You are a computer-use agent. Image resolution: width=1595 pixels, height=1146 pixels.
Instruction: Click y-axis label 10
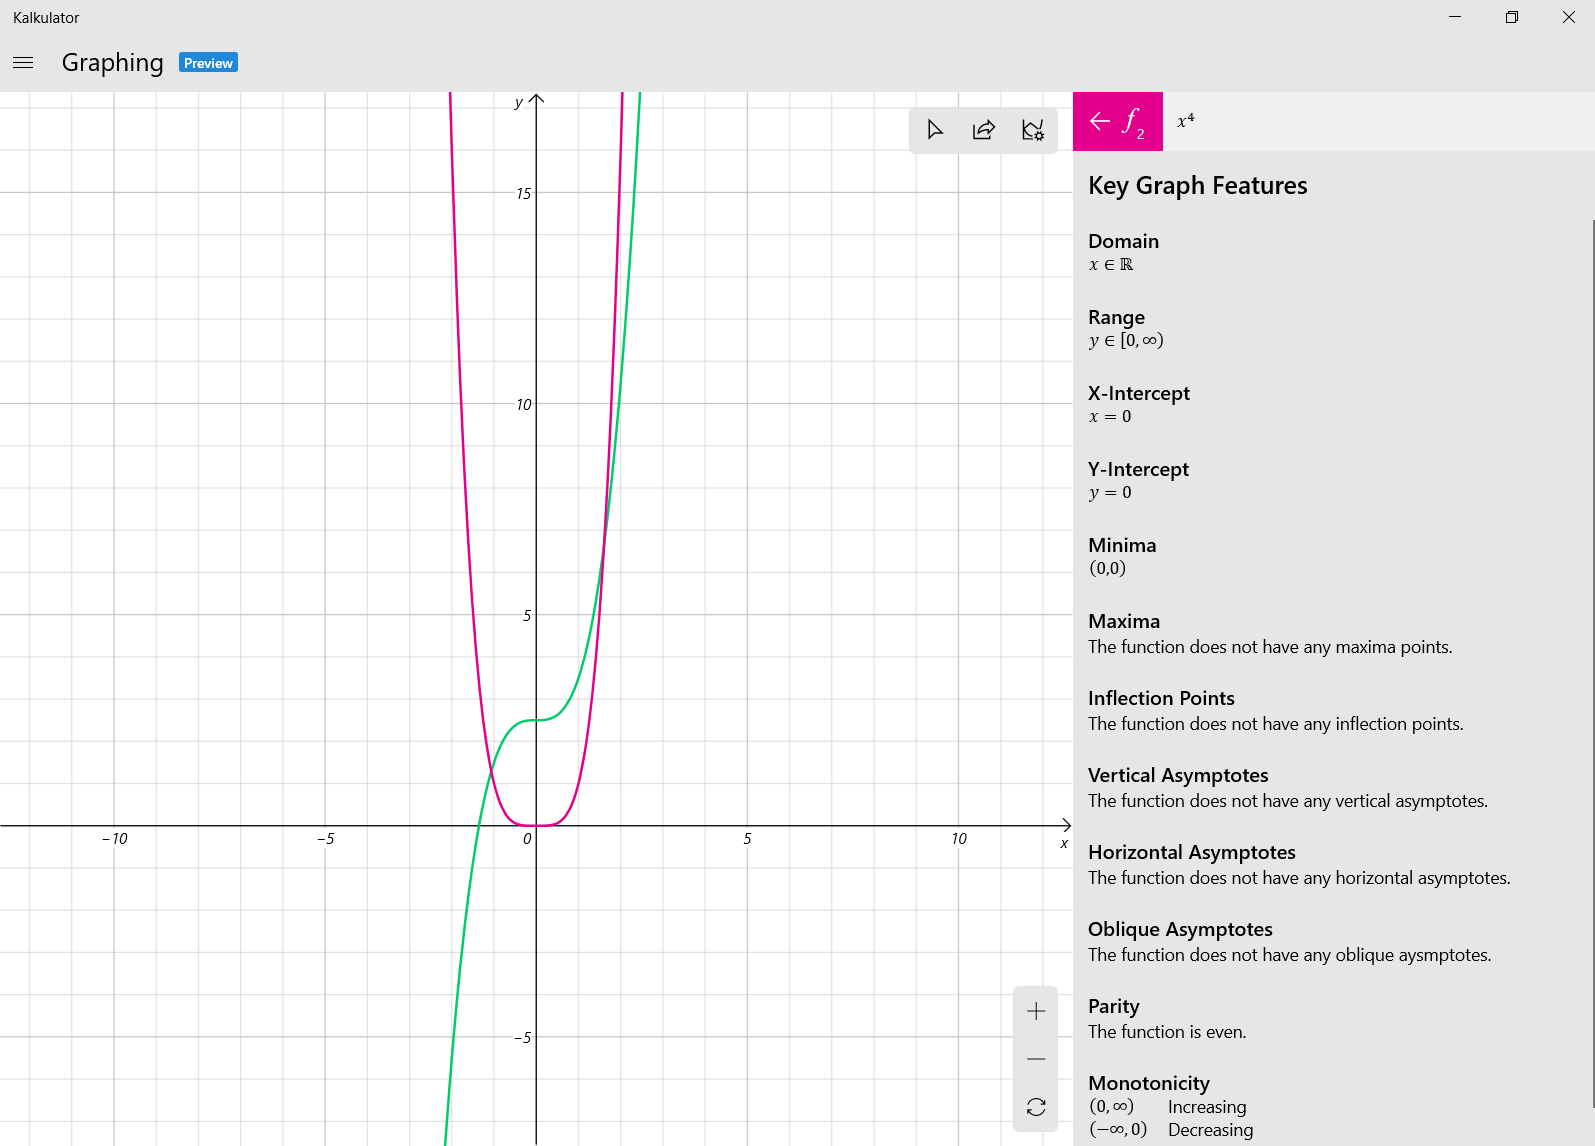point(523,405)
